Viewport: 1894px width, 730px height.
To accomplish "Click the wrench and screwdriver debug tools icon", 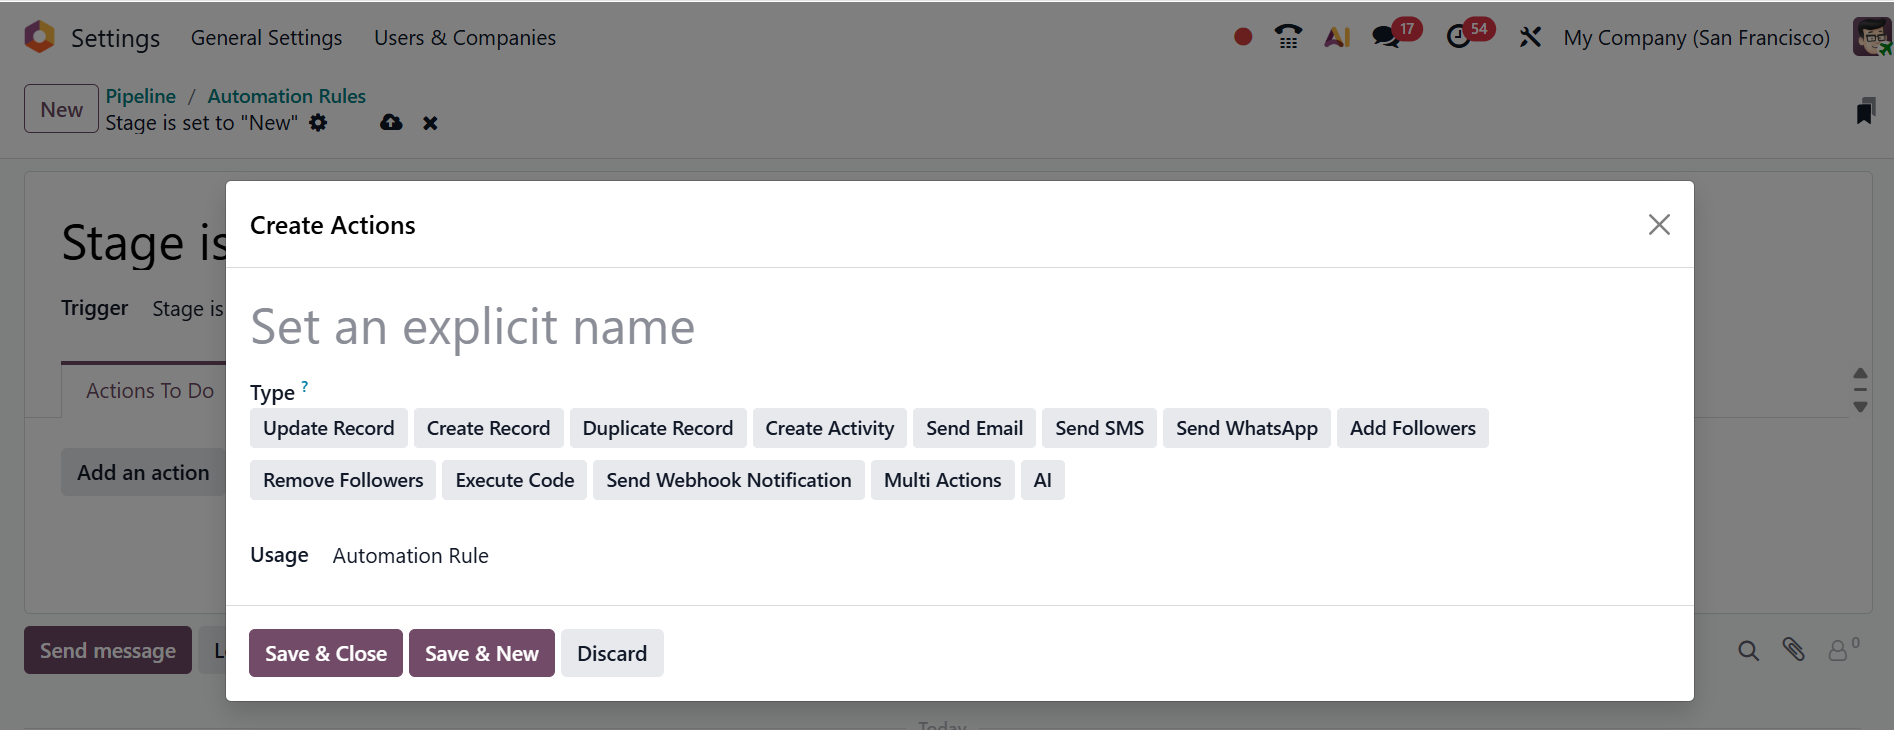I will click(x=1530, y=37).
